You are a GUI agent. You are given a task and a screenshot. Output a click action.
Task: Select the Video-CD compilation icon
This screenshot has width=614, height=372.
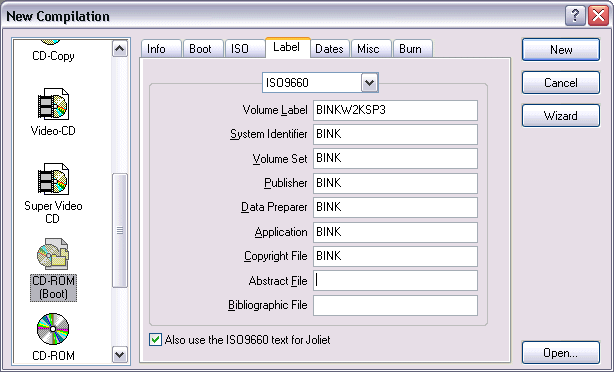tap(53, 104)
